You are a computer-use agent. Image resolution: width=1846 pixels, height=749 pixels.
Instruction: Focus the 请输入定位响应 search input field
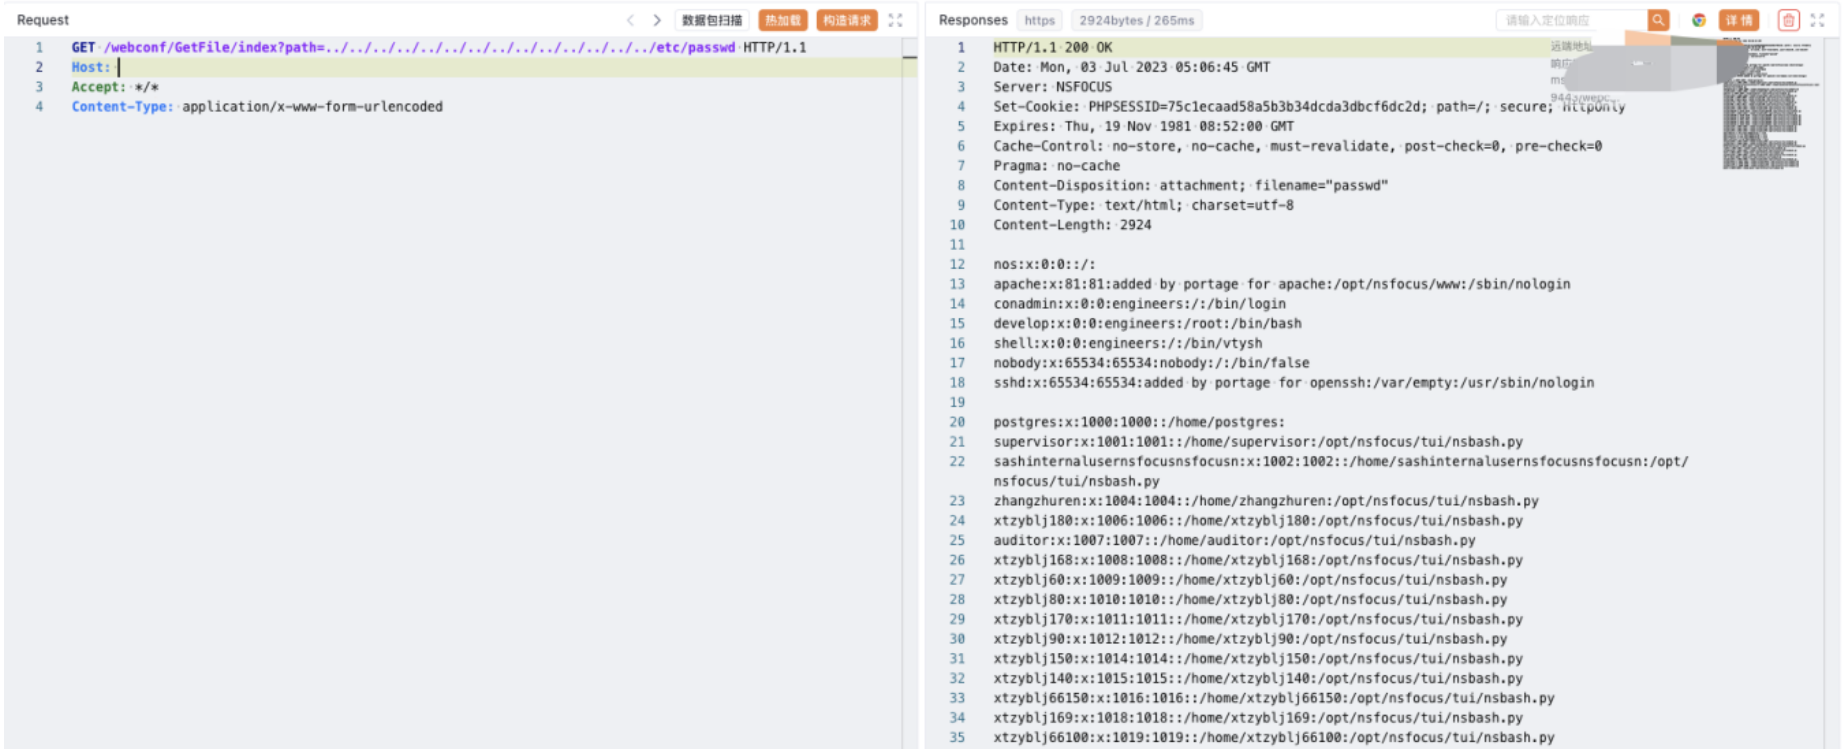1570,20
